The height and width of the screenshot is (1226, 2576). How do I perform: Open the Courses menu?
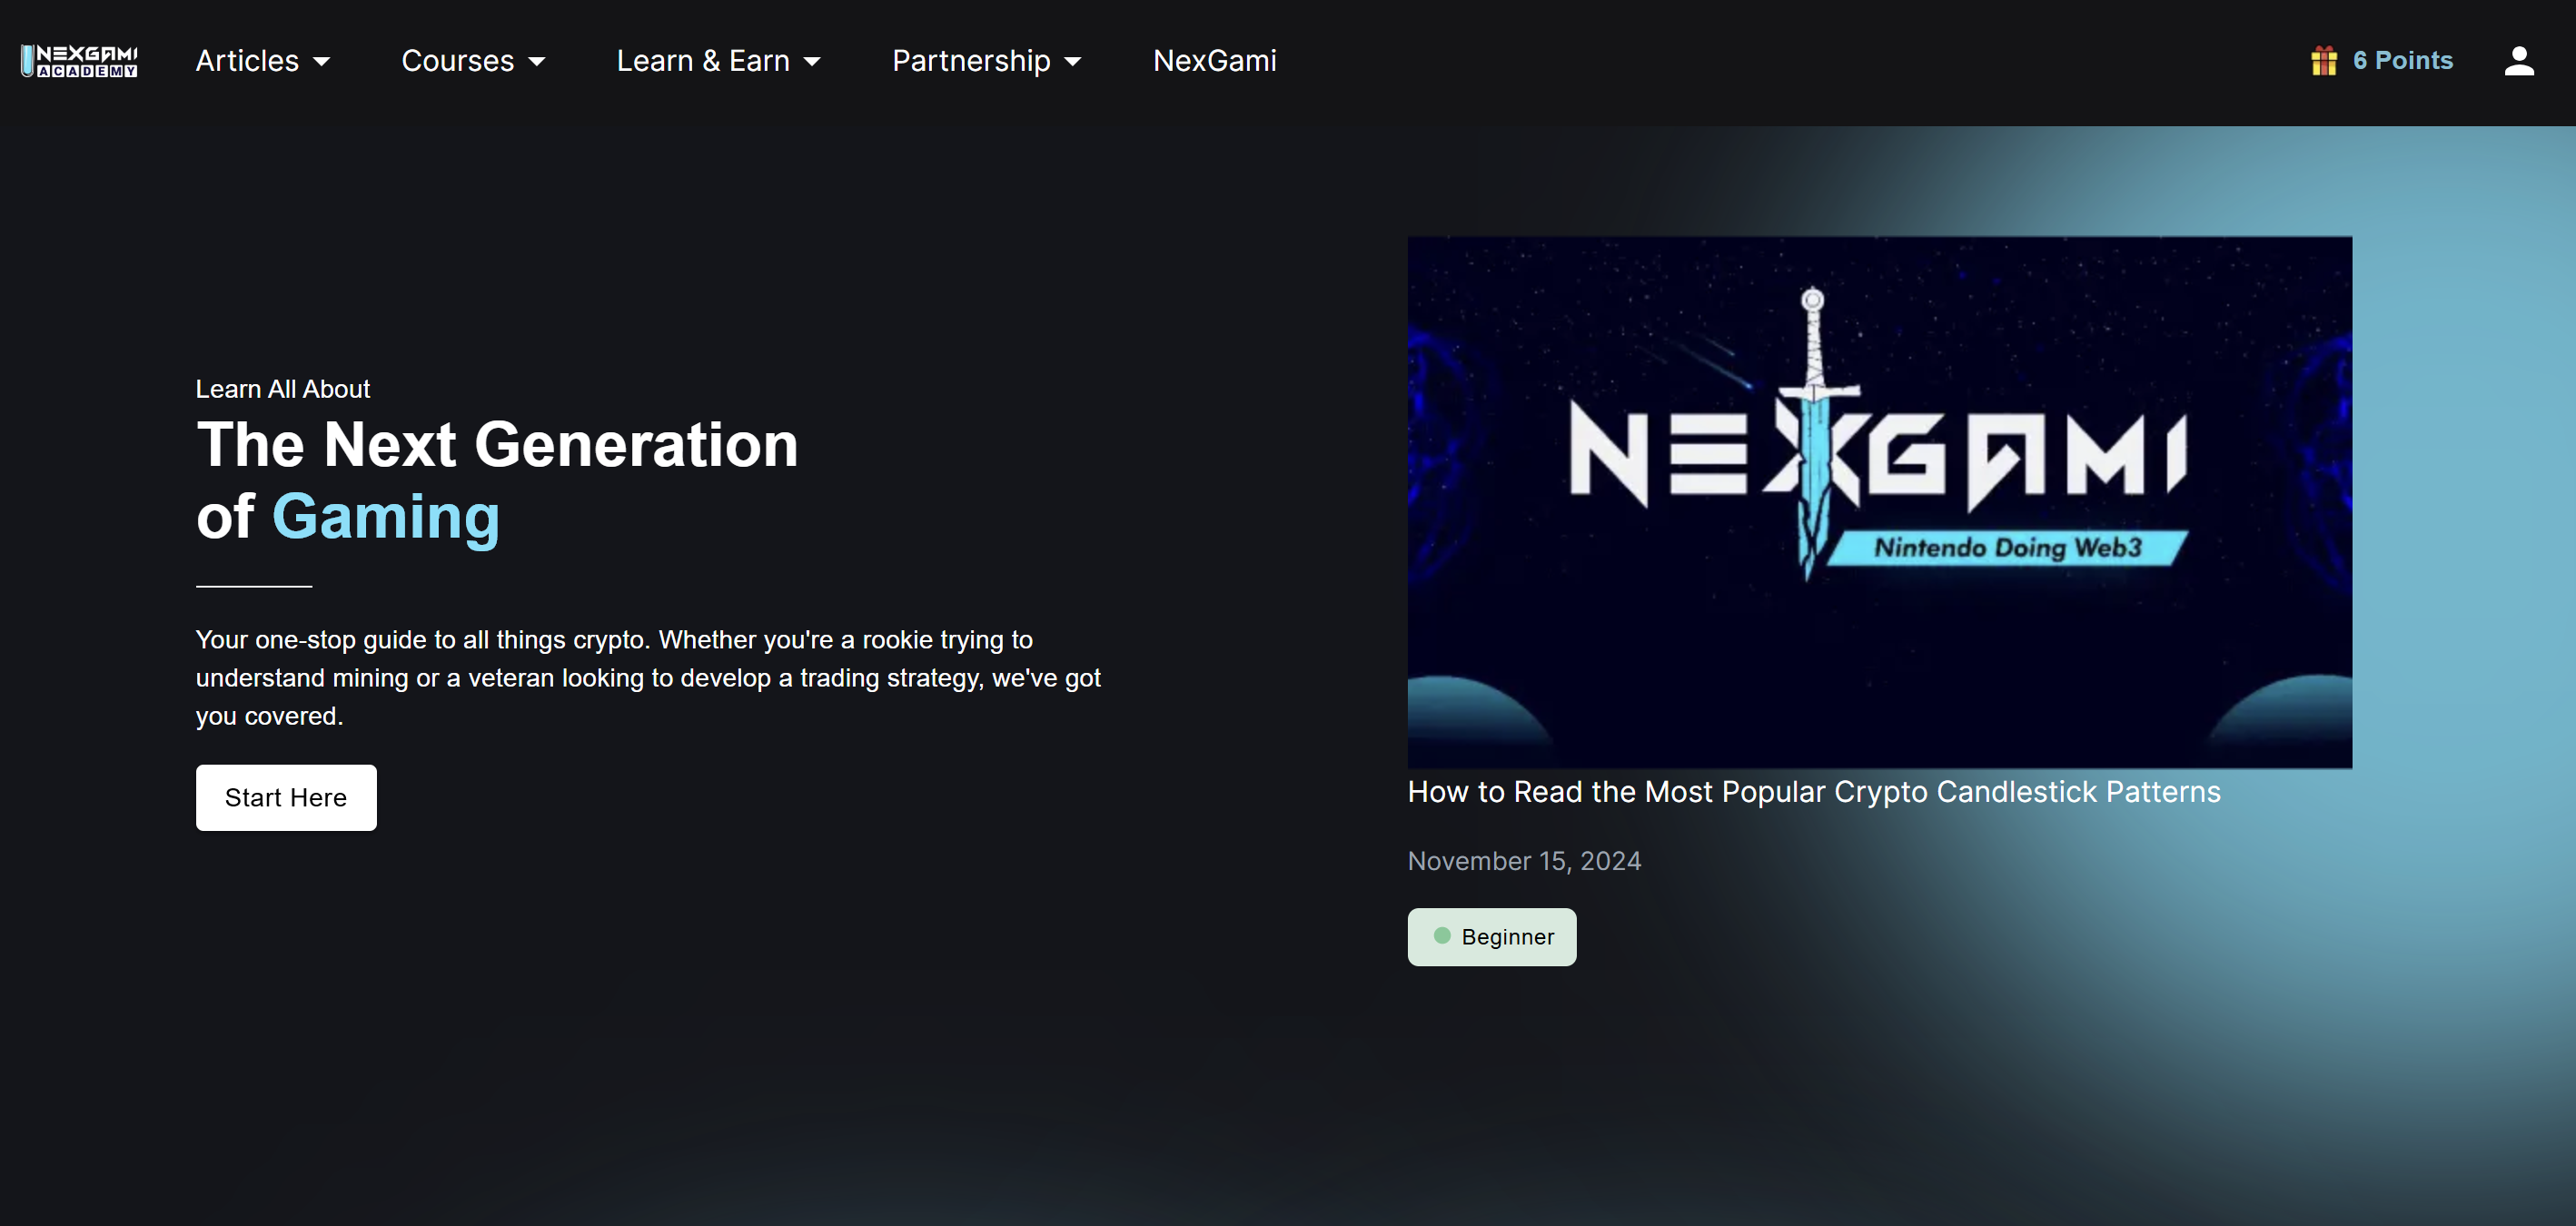tap(457, 61)
